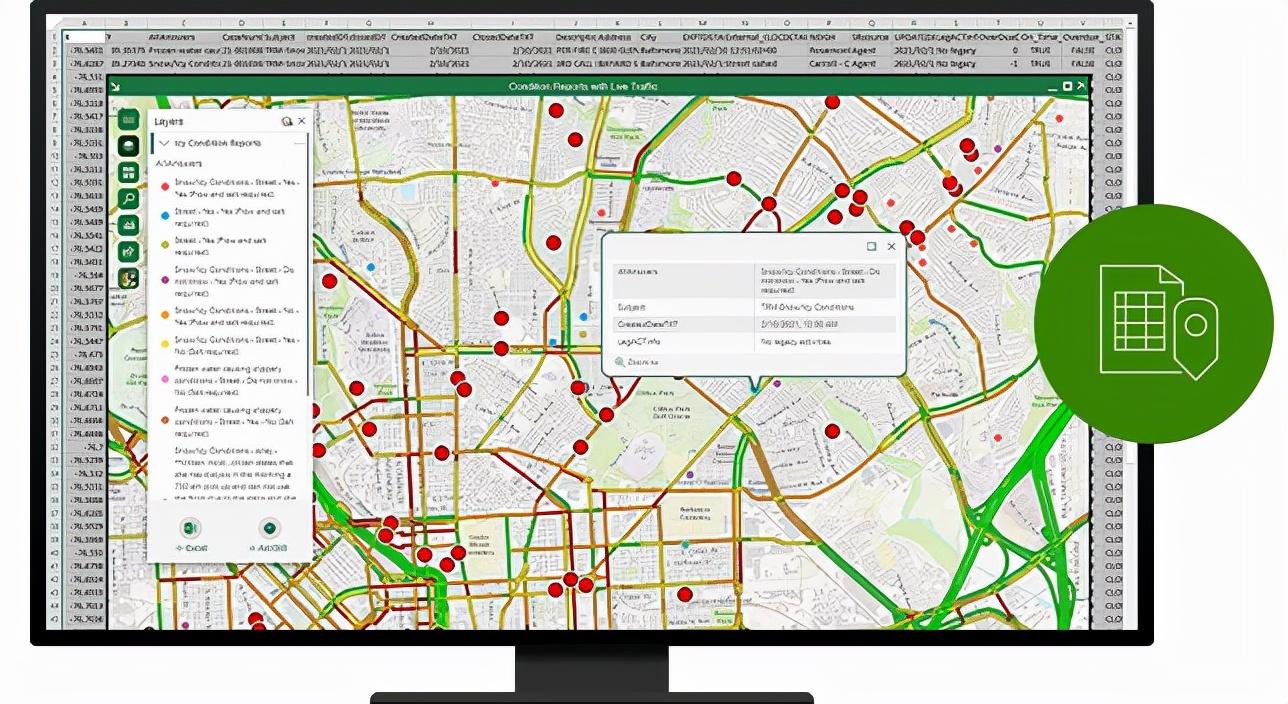Open layer options icon in Layers panel header
This screenshot has height=704, width=1288.
coord(287,121)
